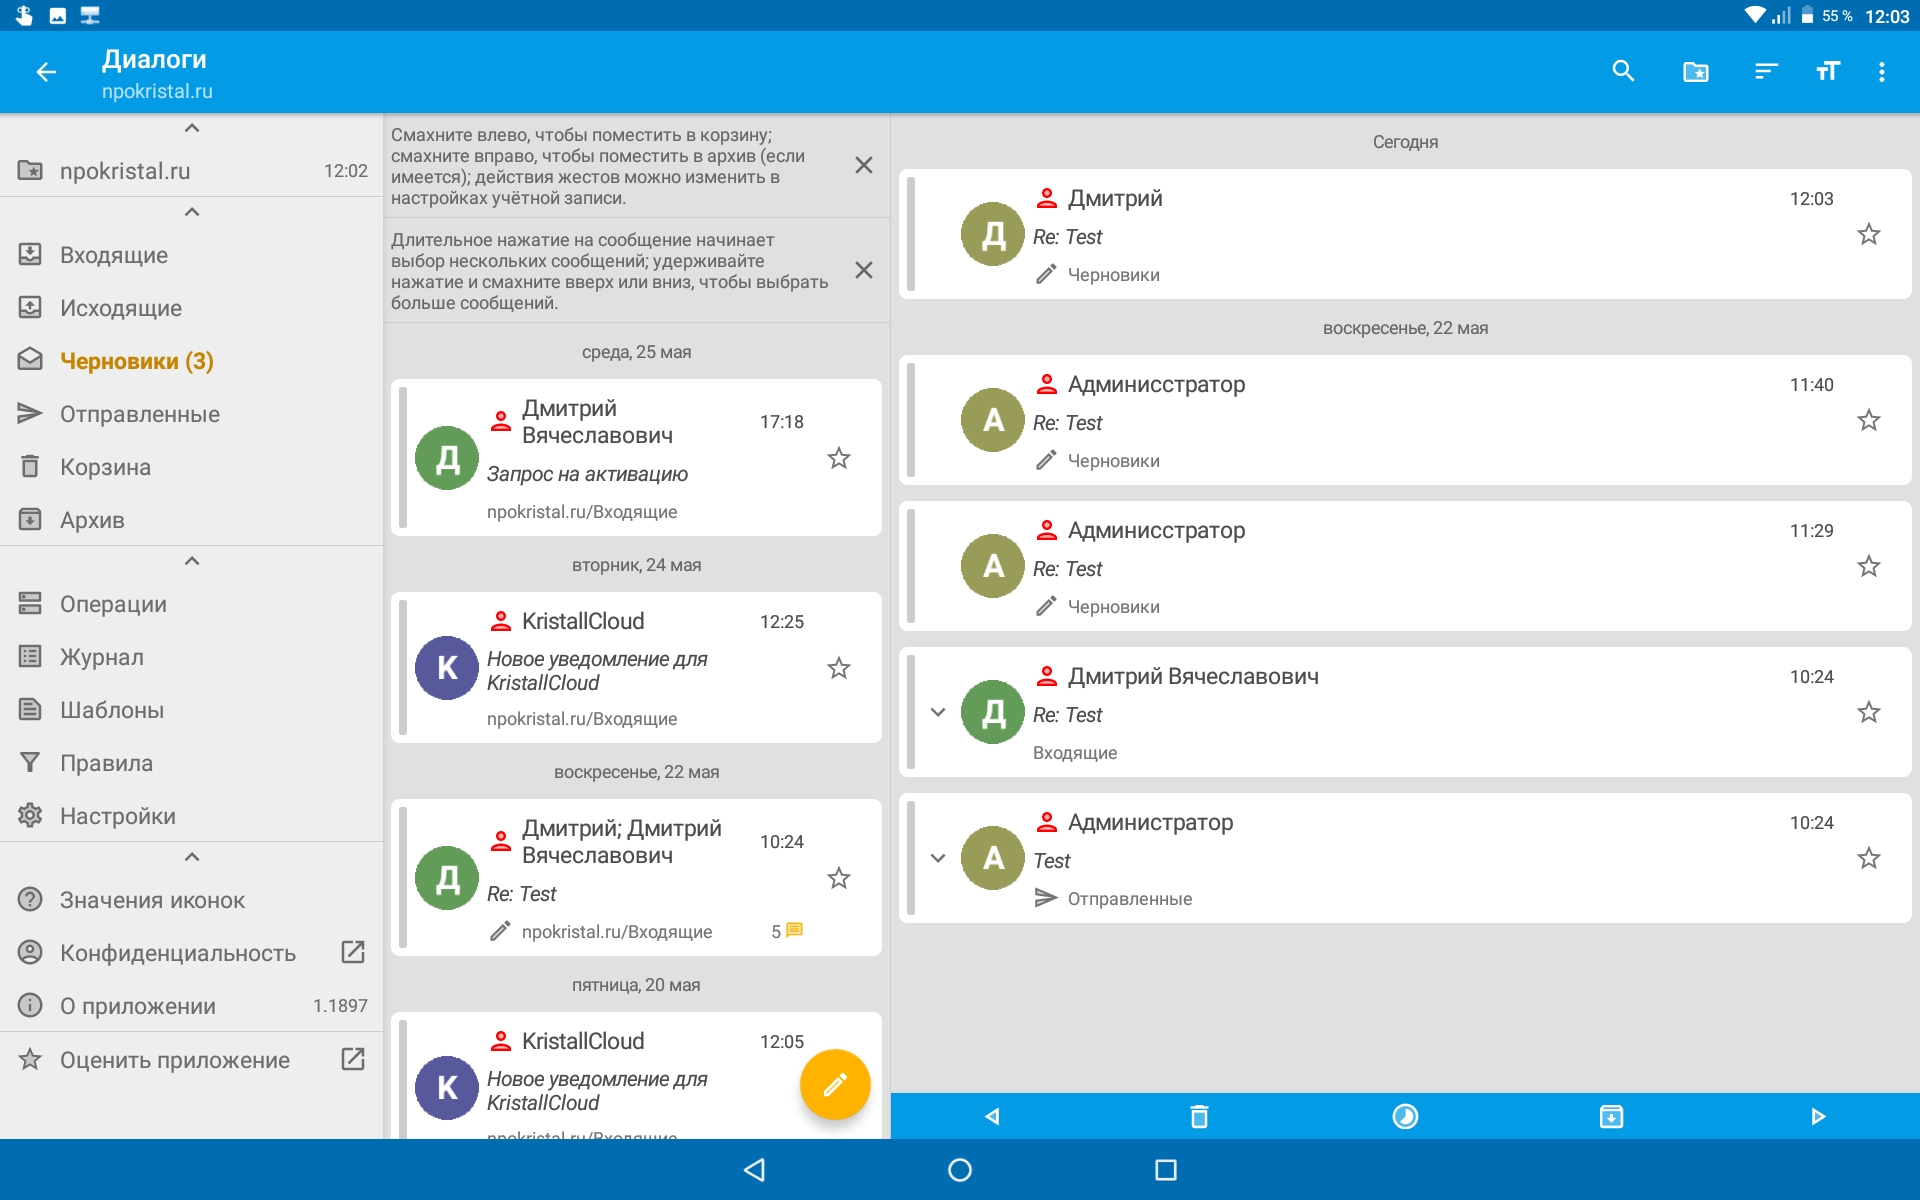Go back with the top-left arrow
The image size is (1920, 1200).
46,71
